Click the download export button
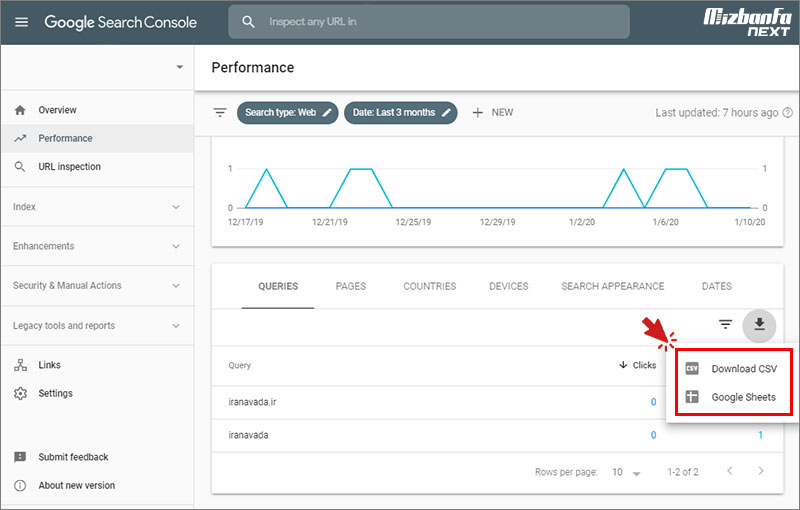The height and width of the screenshot is (510, 800). click(x=759, y=325)
